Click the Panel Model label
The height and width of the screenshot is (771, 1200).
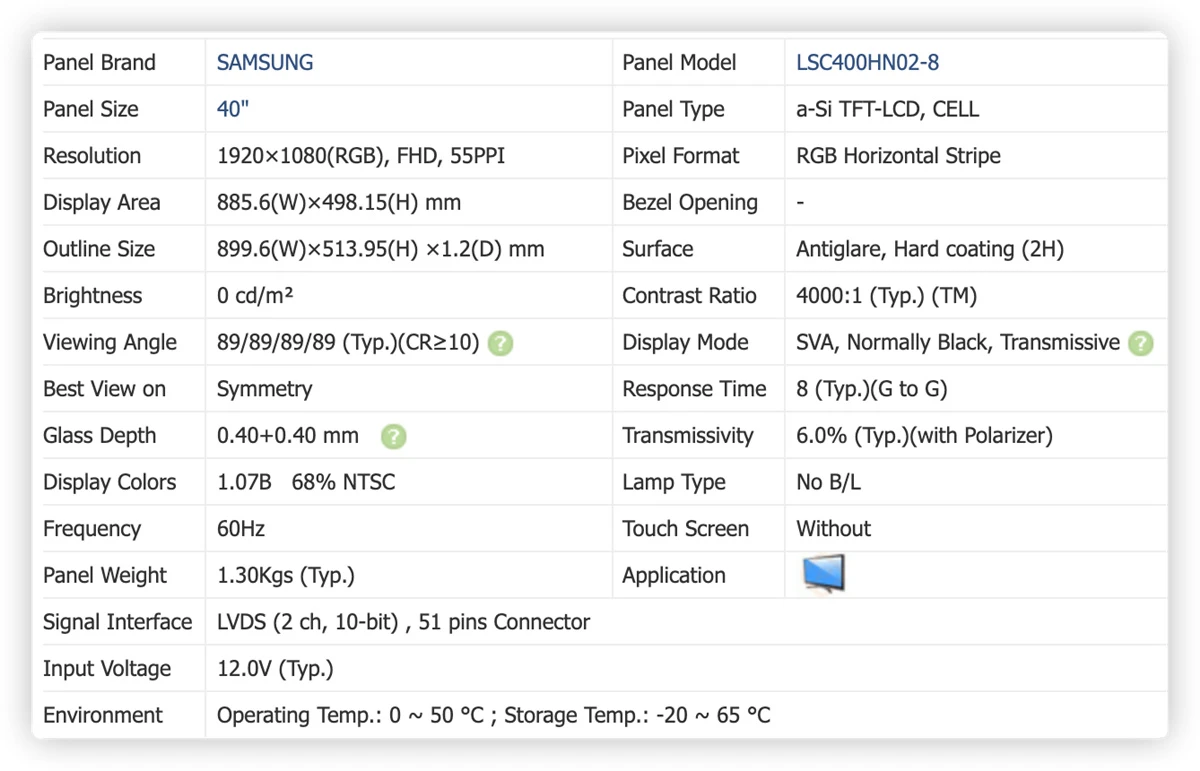[x=679, y=62]
